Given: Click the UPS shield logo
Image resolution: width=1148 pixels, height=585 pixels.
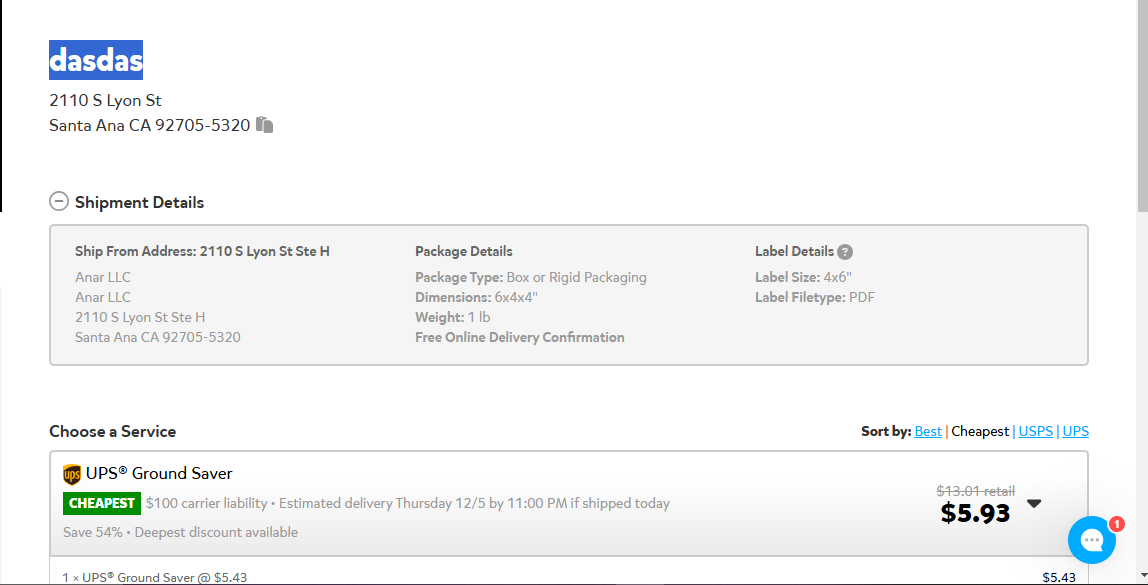Looking at the screenshot, I should pyautogui.click(x=72, y=474).
